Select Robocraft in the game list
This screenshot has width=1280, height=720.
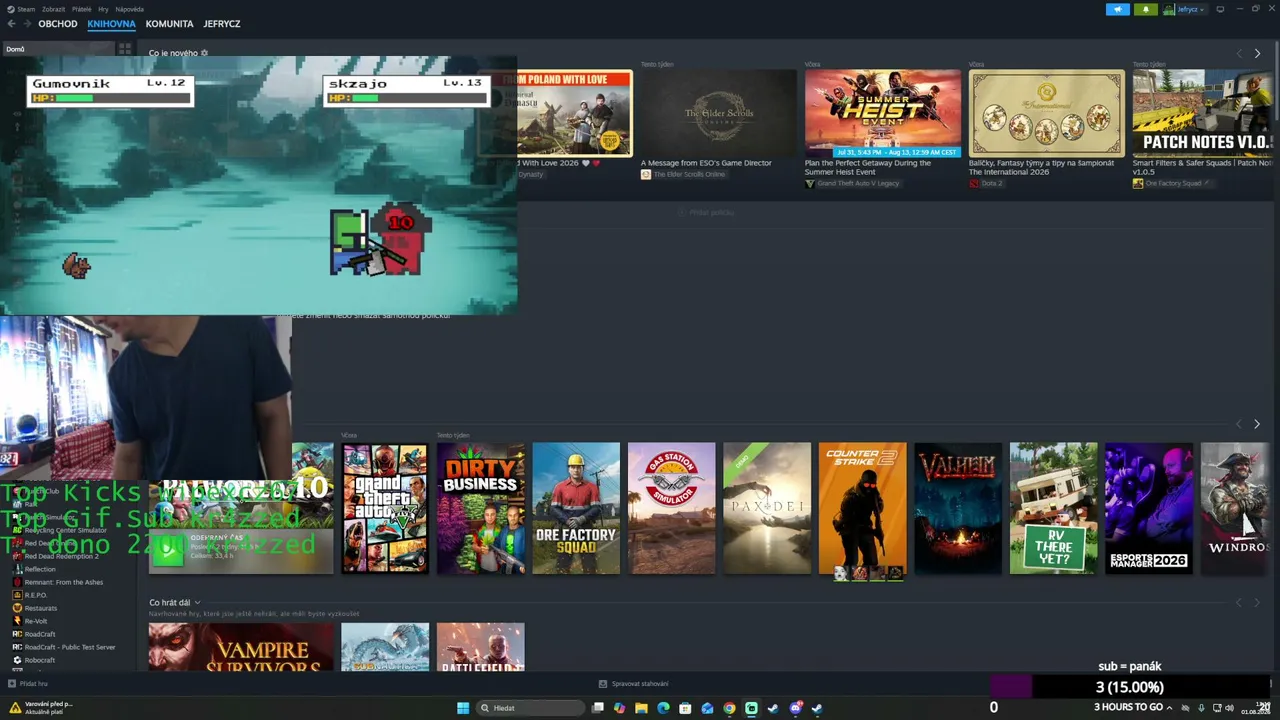click(x=40, y=660)
